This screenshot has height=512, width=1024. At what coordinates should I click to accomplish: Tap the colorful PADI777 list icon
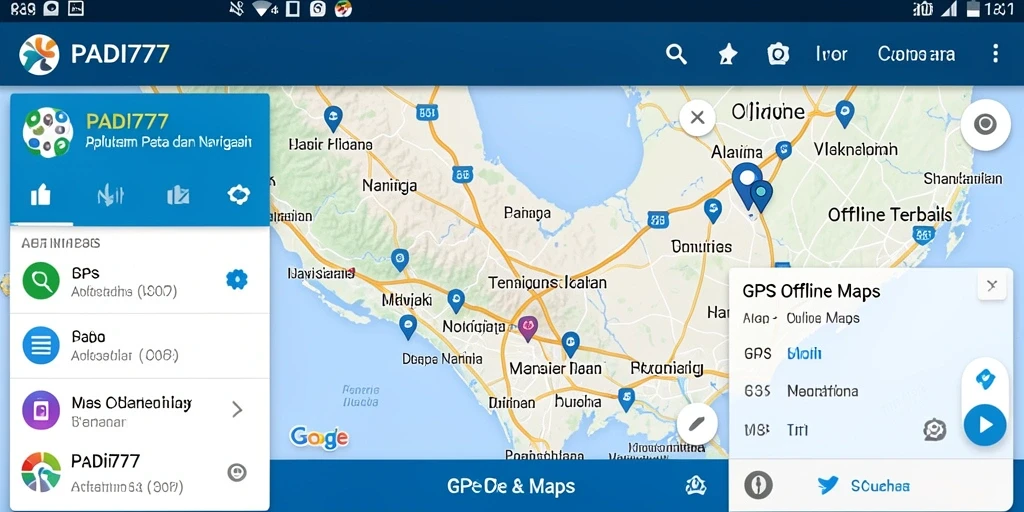point(40,472)
